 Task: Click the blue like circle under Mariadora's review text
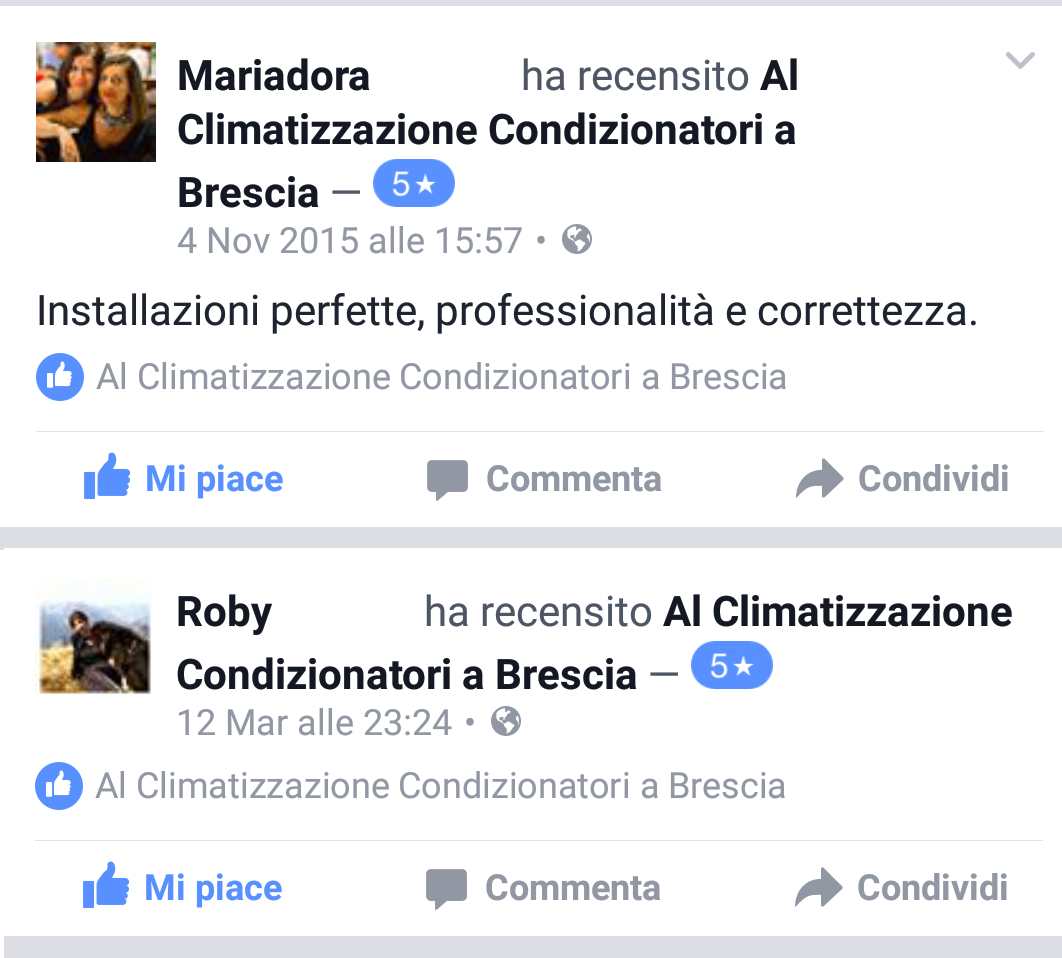click(60, 377)
